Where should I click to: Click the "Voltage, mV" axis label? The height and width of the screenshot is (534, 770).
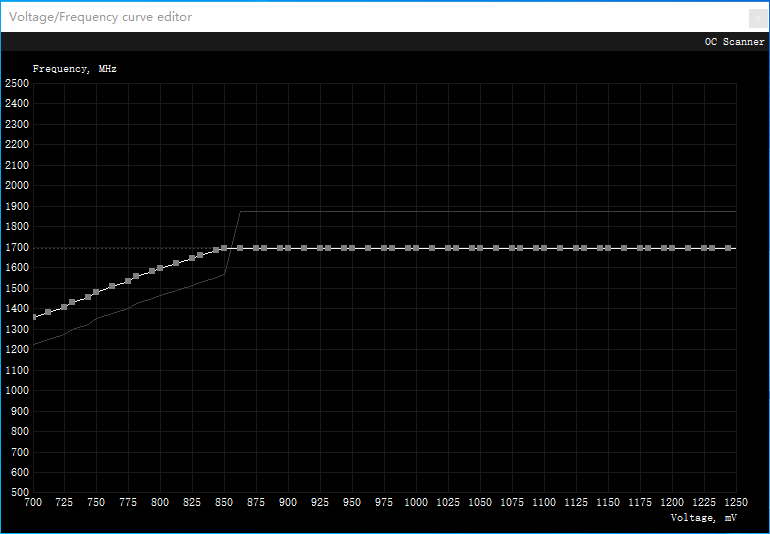[704, 517]
